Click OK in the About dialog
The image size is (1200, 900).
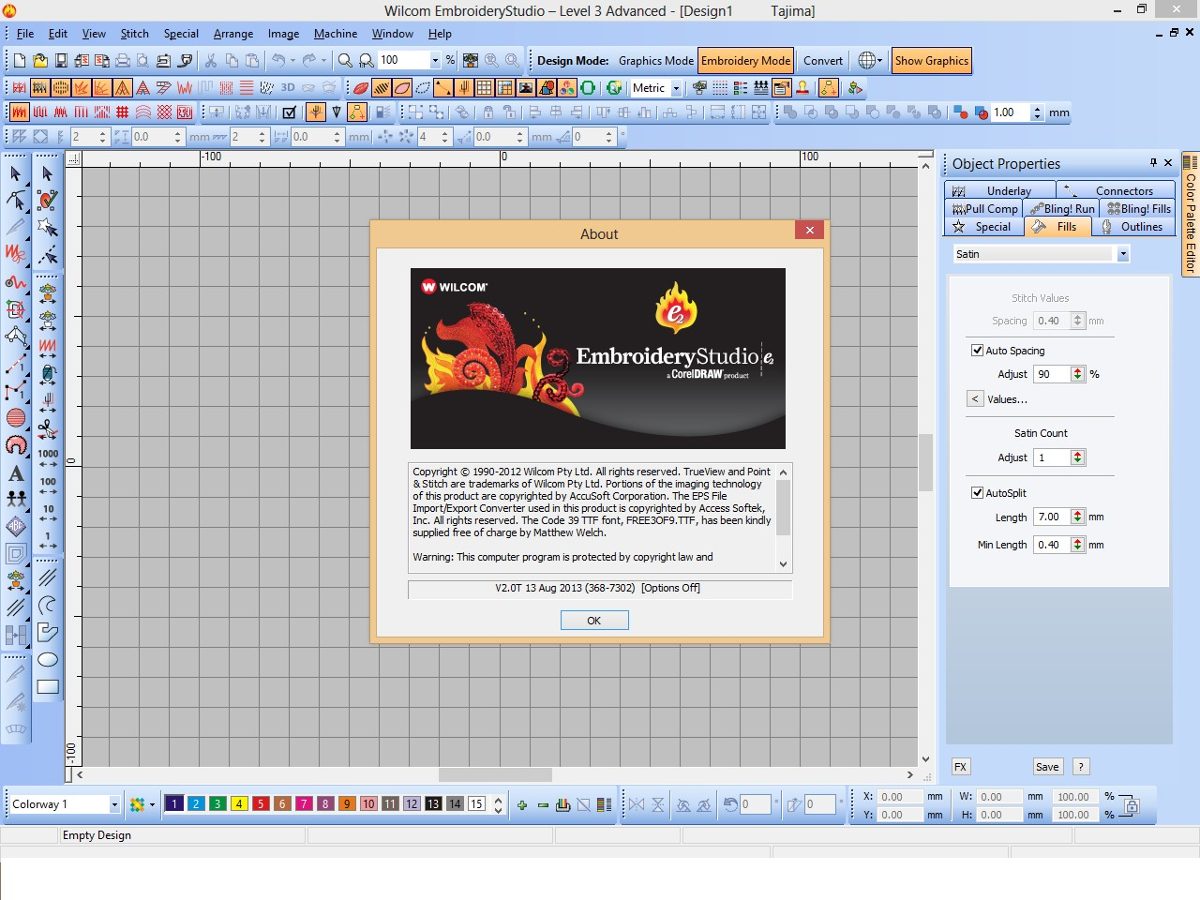[594, 620]
